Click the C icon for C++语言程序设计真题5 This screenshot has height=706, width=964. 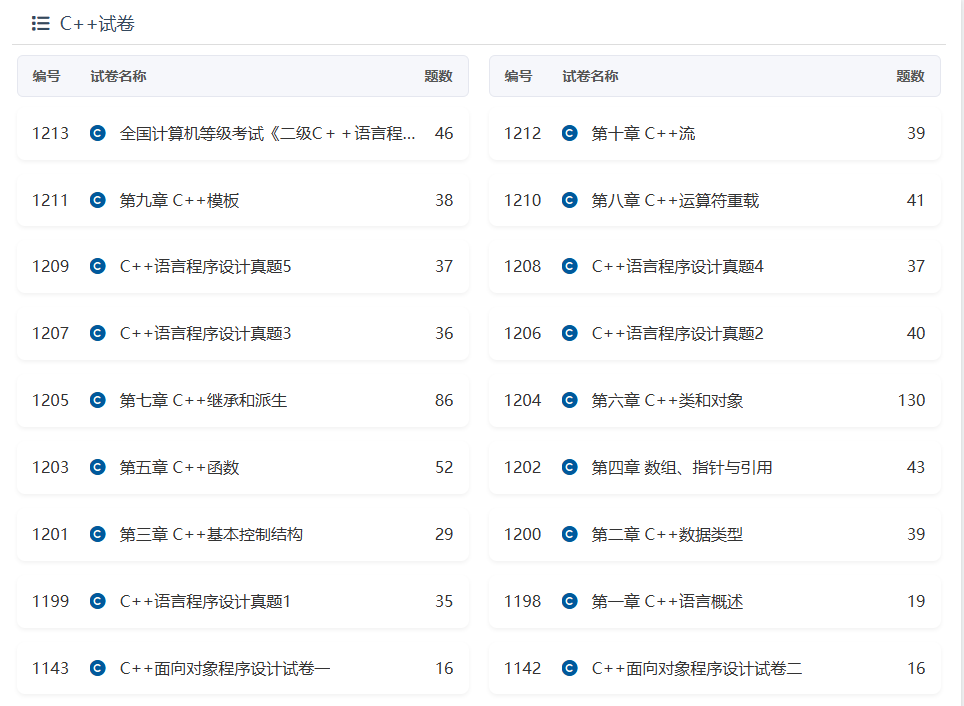[x=98, y=266]
